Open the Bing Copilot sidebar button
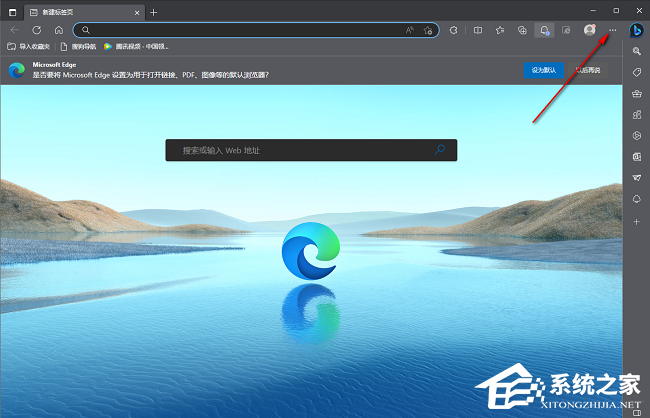This screenshot has height=418, width=650. [636, 30]
